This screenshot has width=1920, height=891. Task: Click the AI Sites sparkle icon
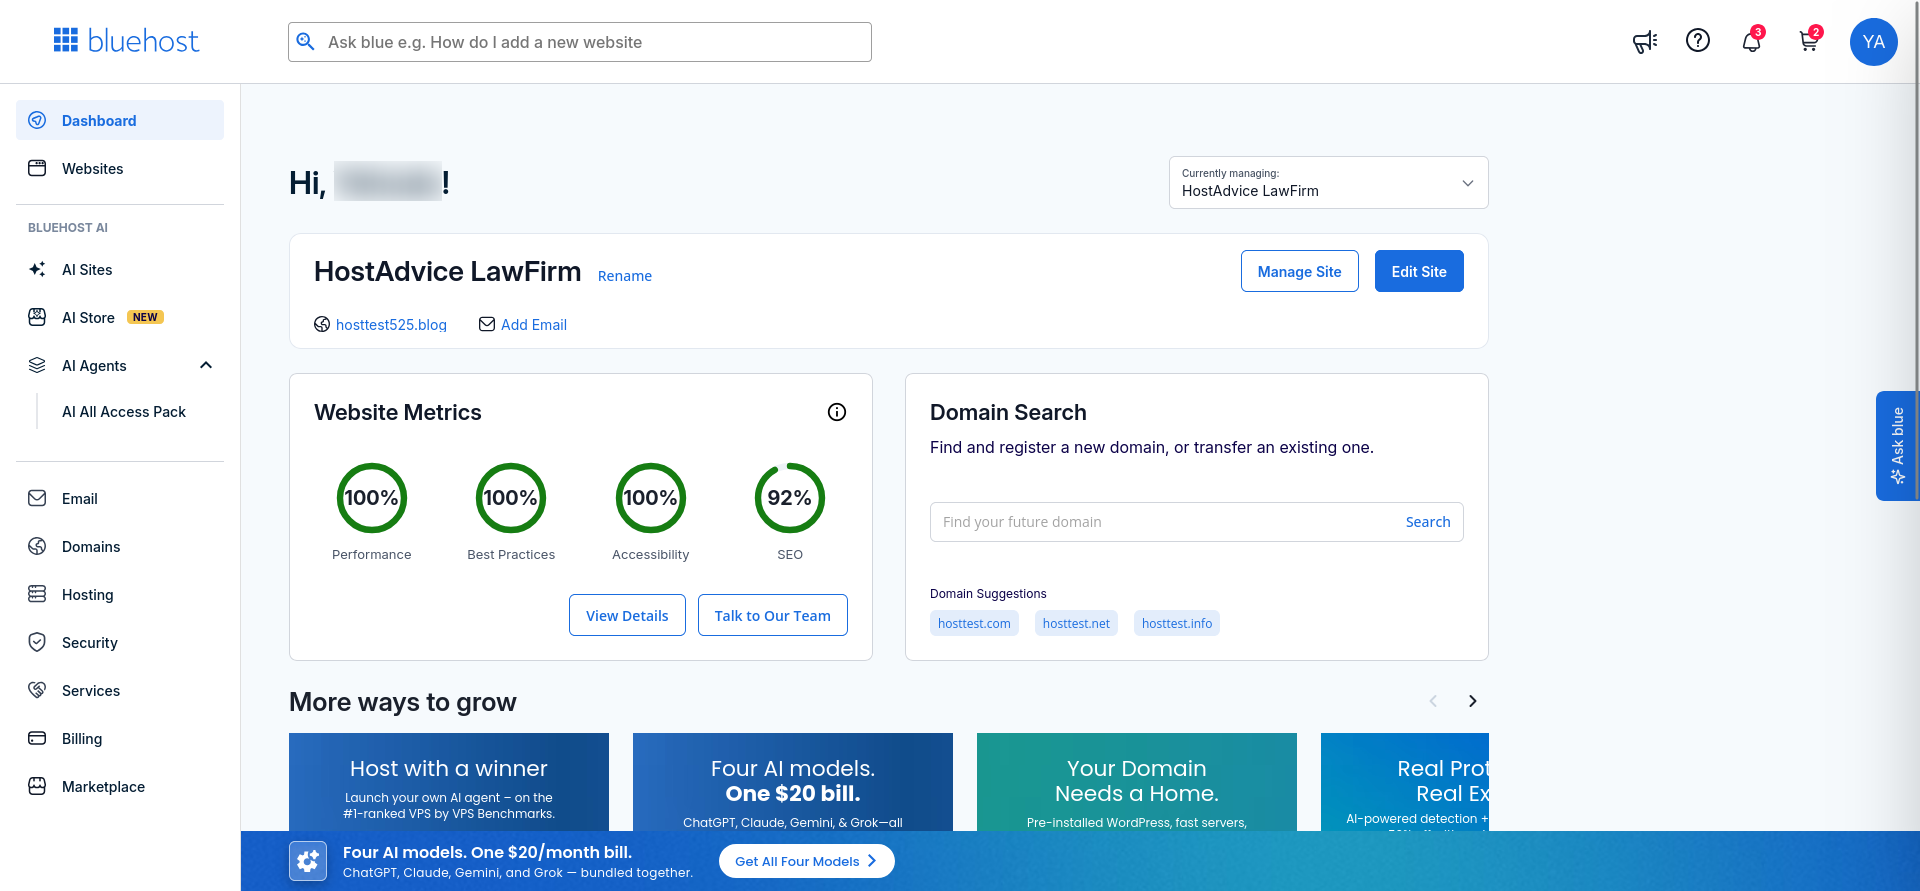coord(37,269)
